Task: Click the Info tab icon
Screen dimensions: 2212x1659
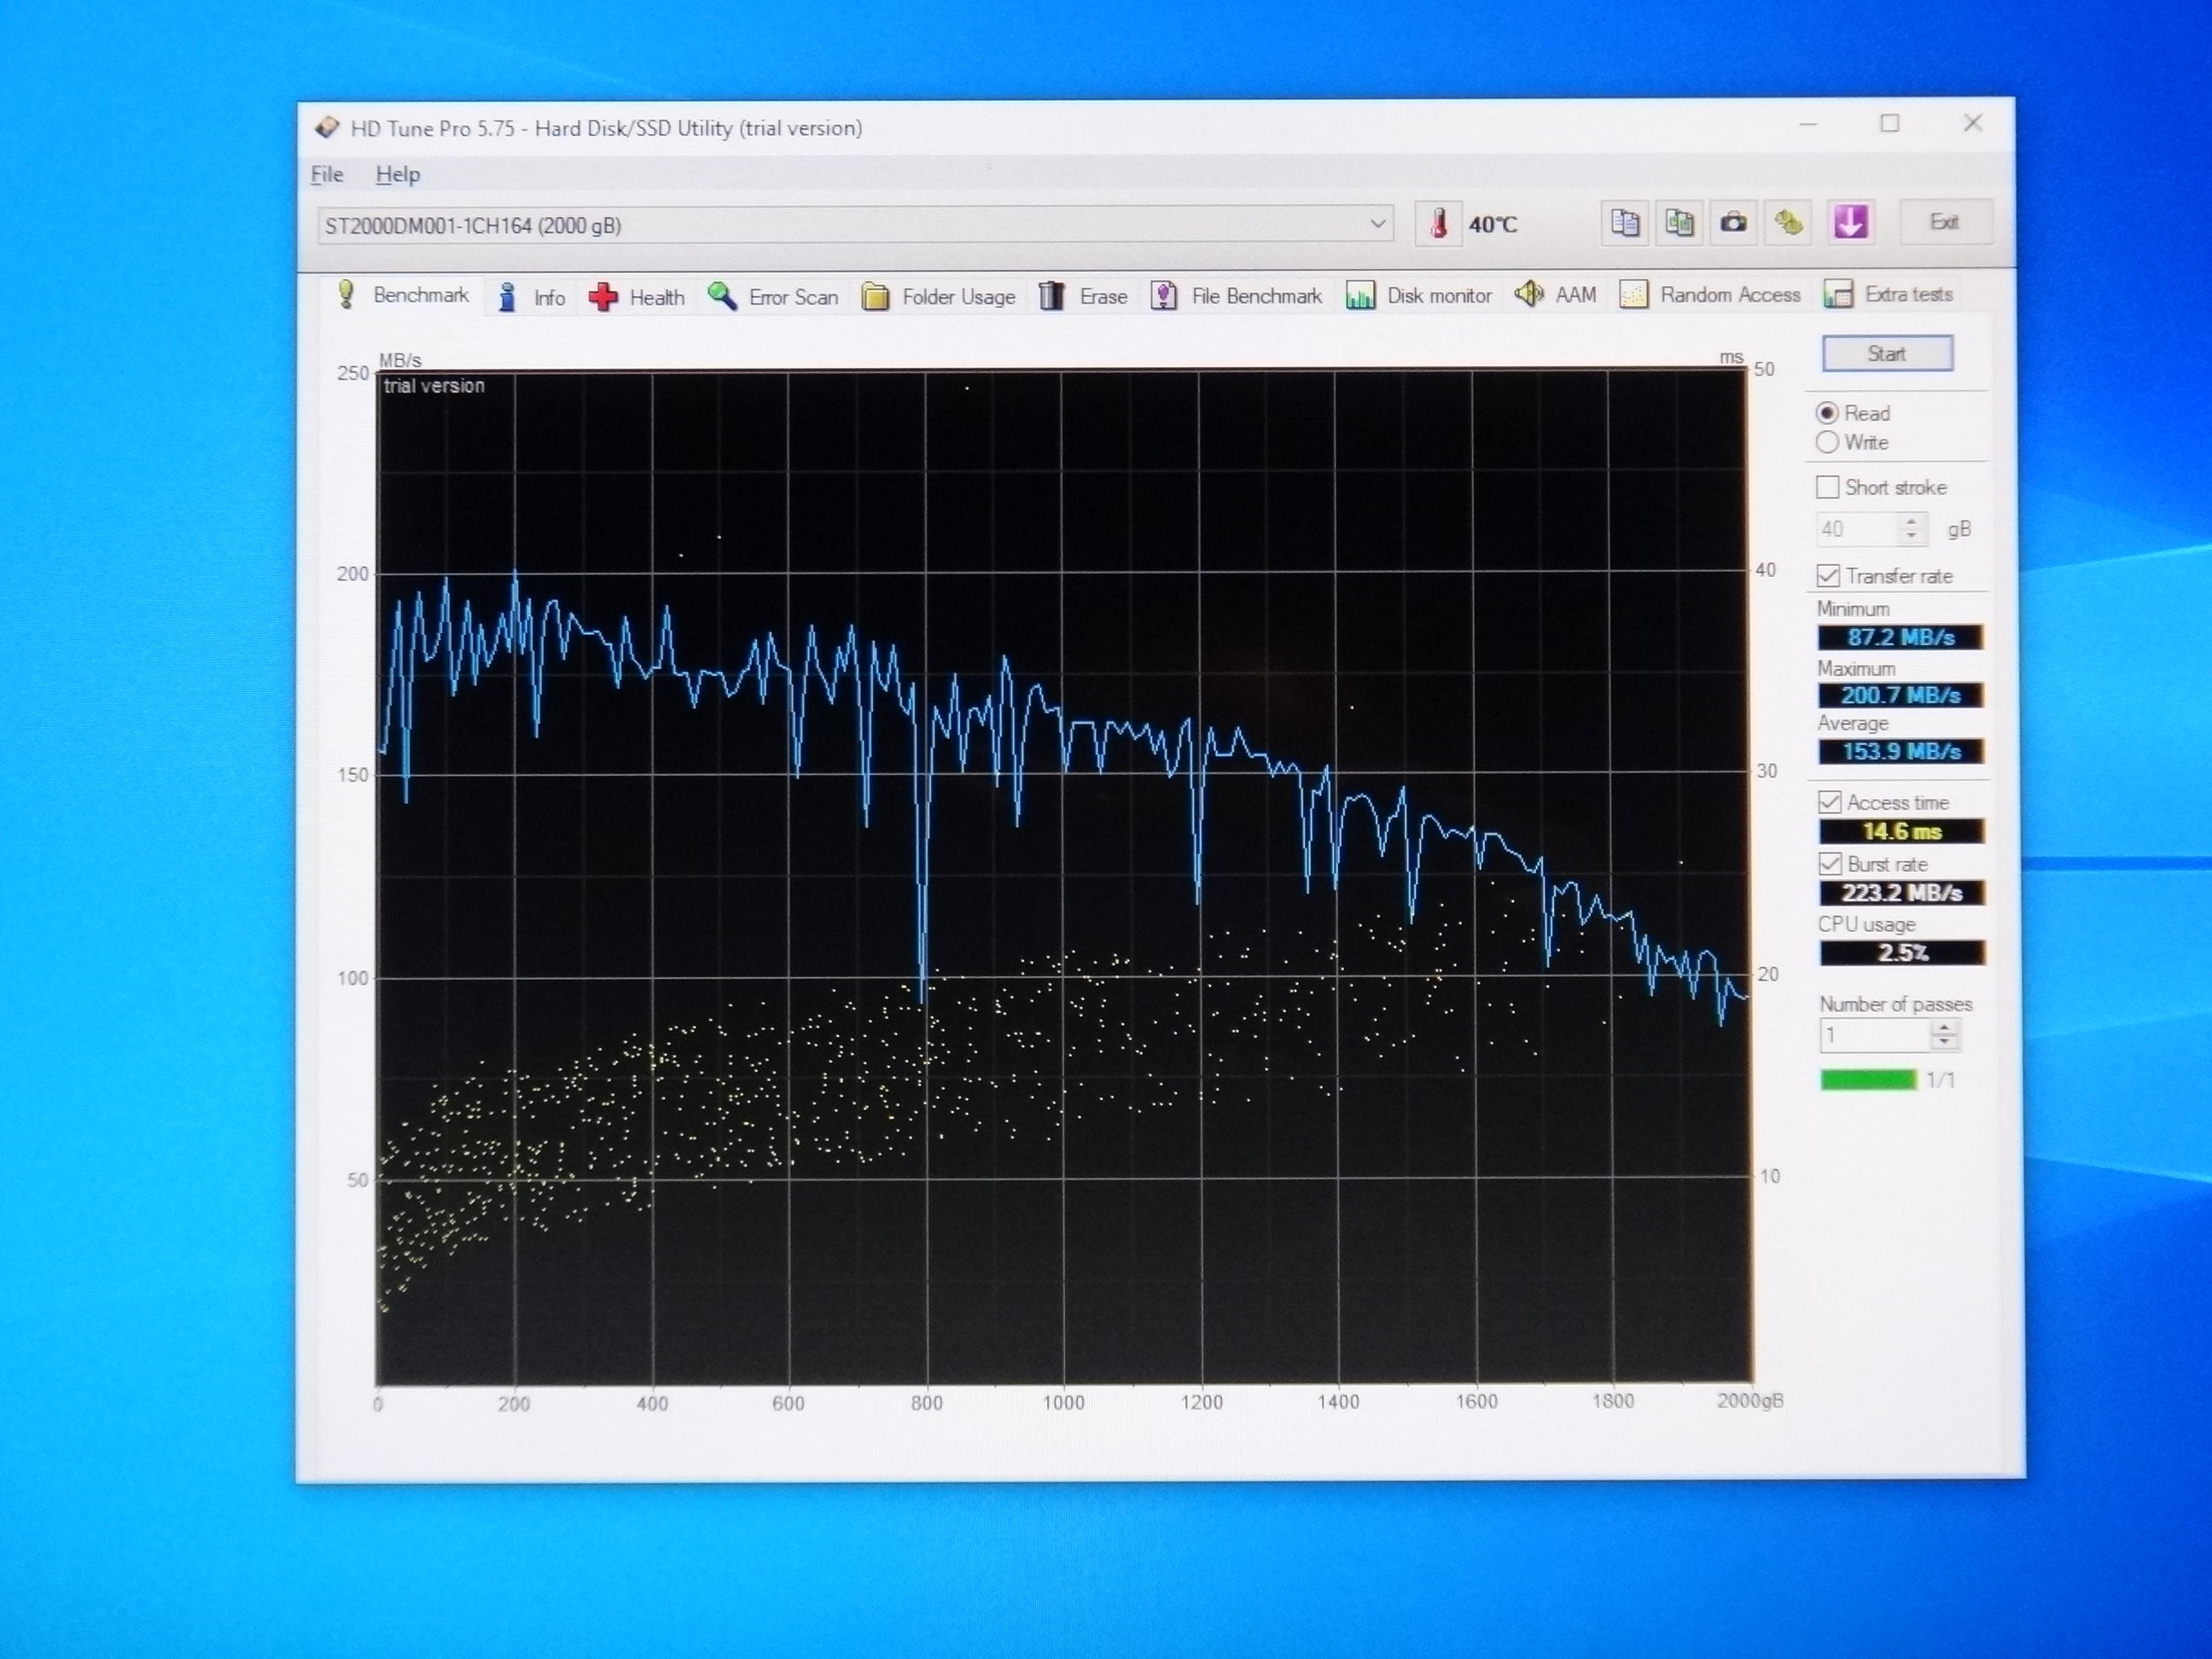Action: 507,297
